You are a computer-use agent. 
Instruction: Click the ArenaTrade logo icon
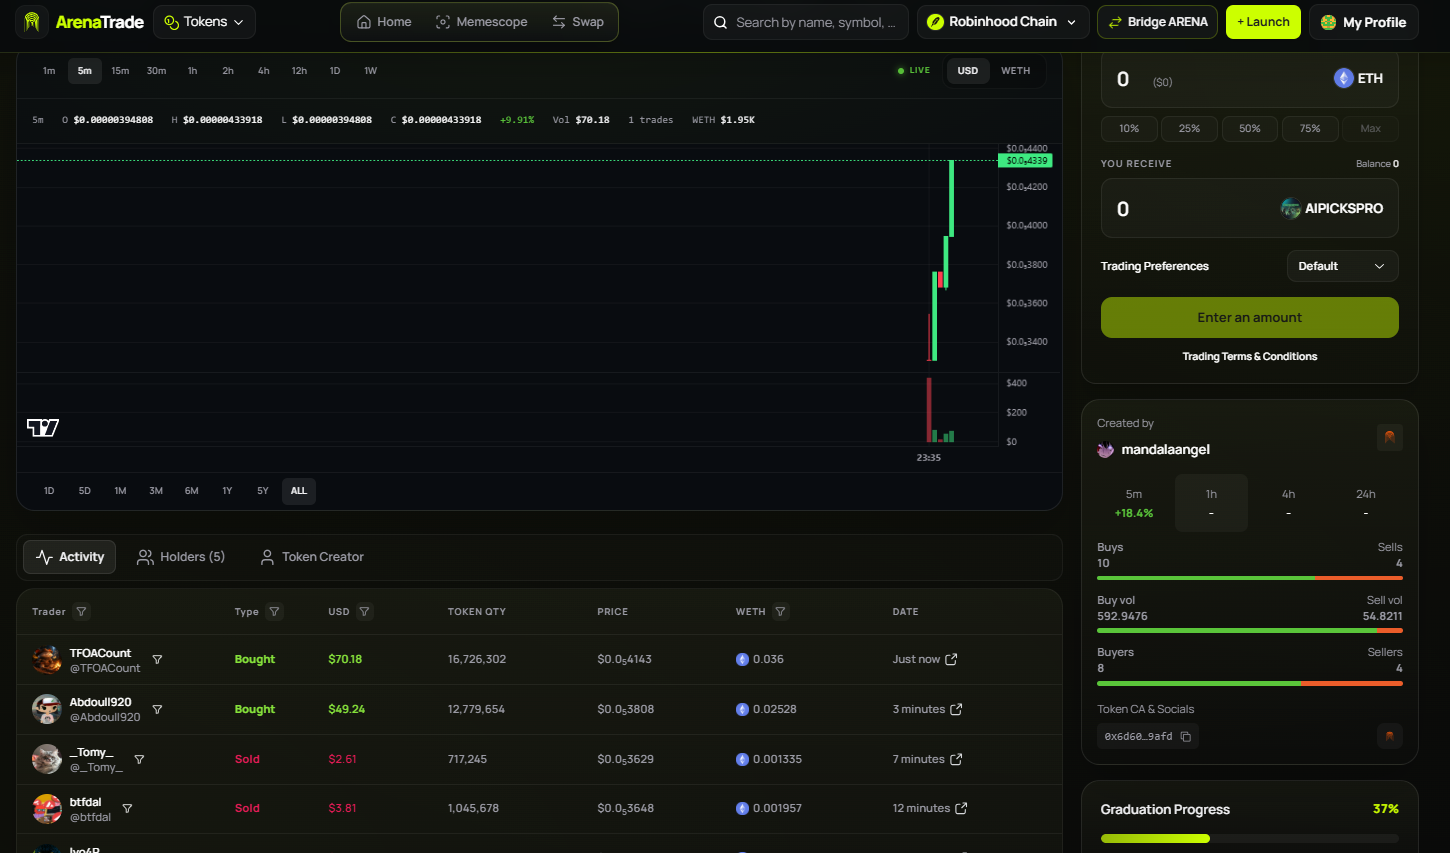[32, 21]
